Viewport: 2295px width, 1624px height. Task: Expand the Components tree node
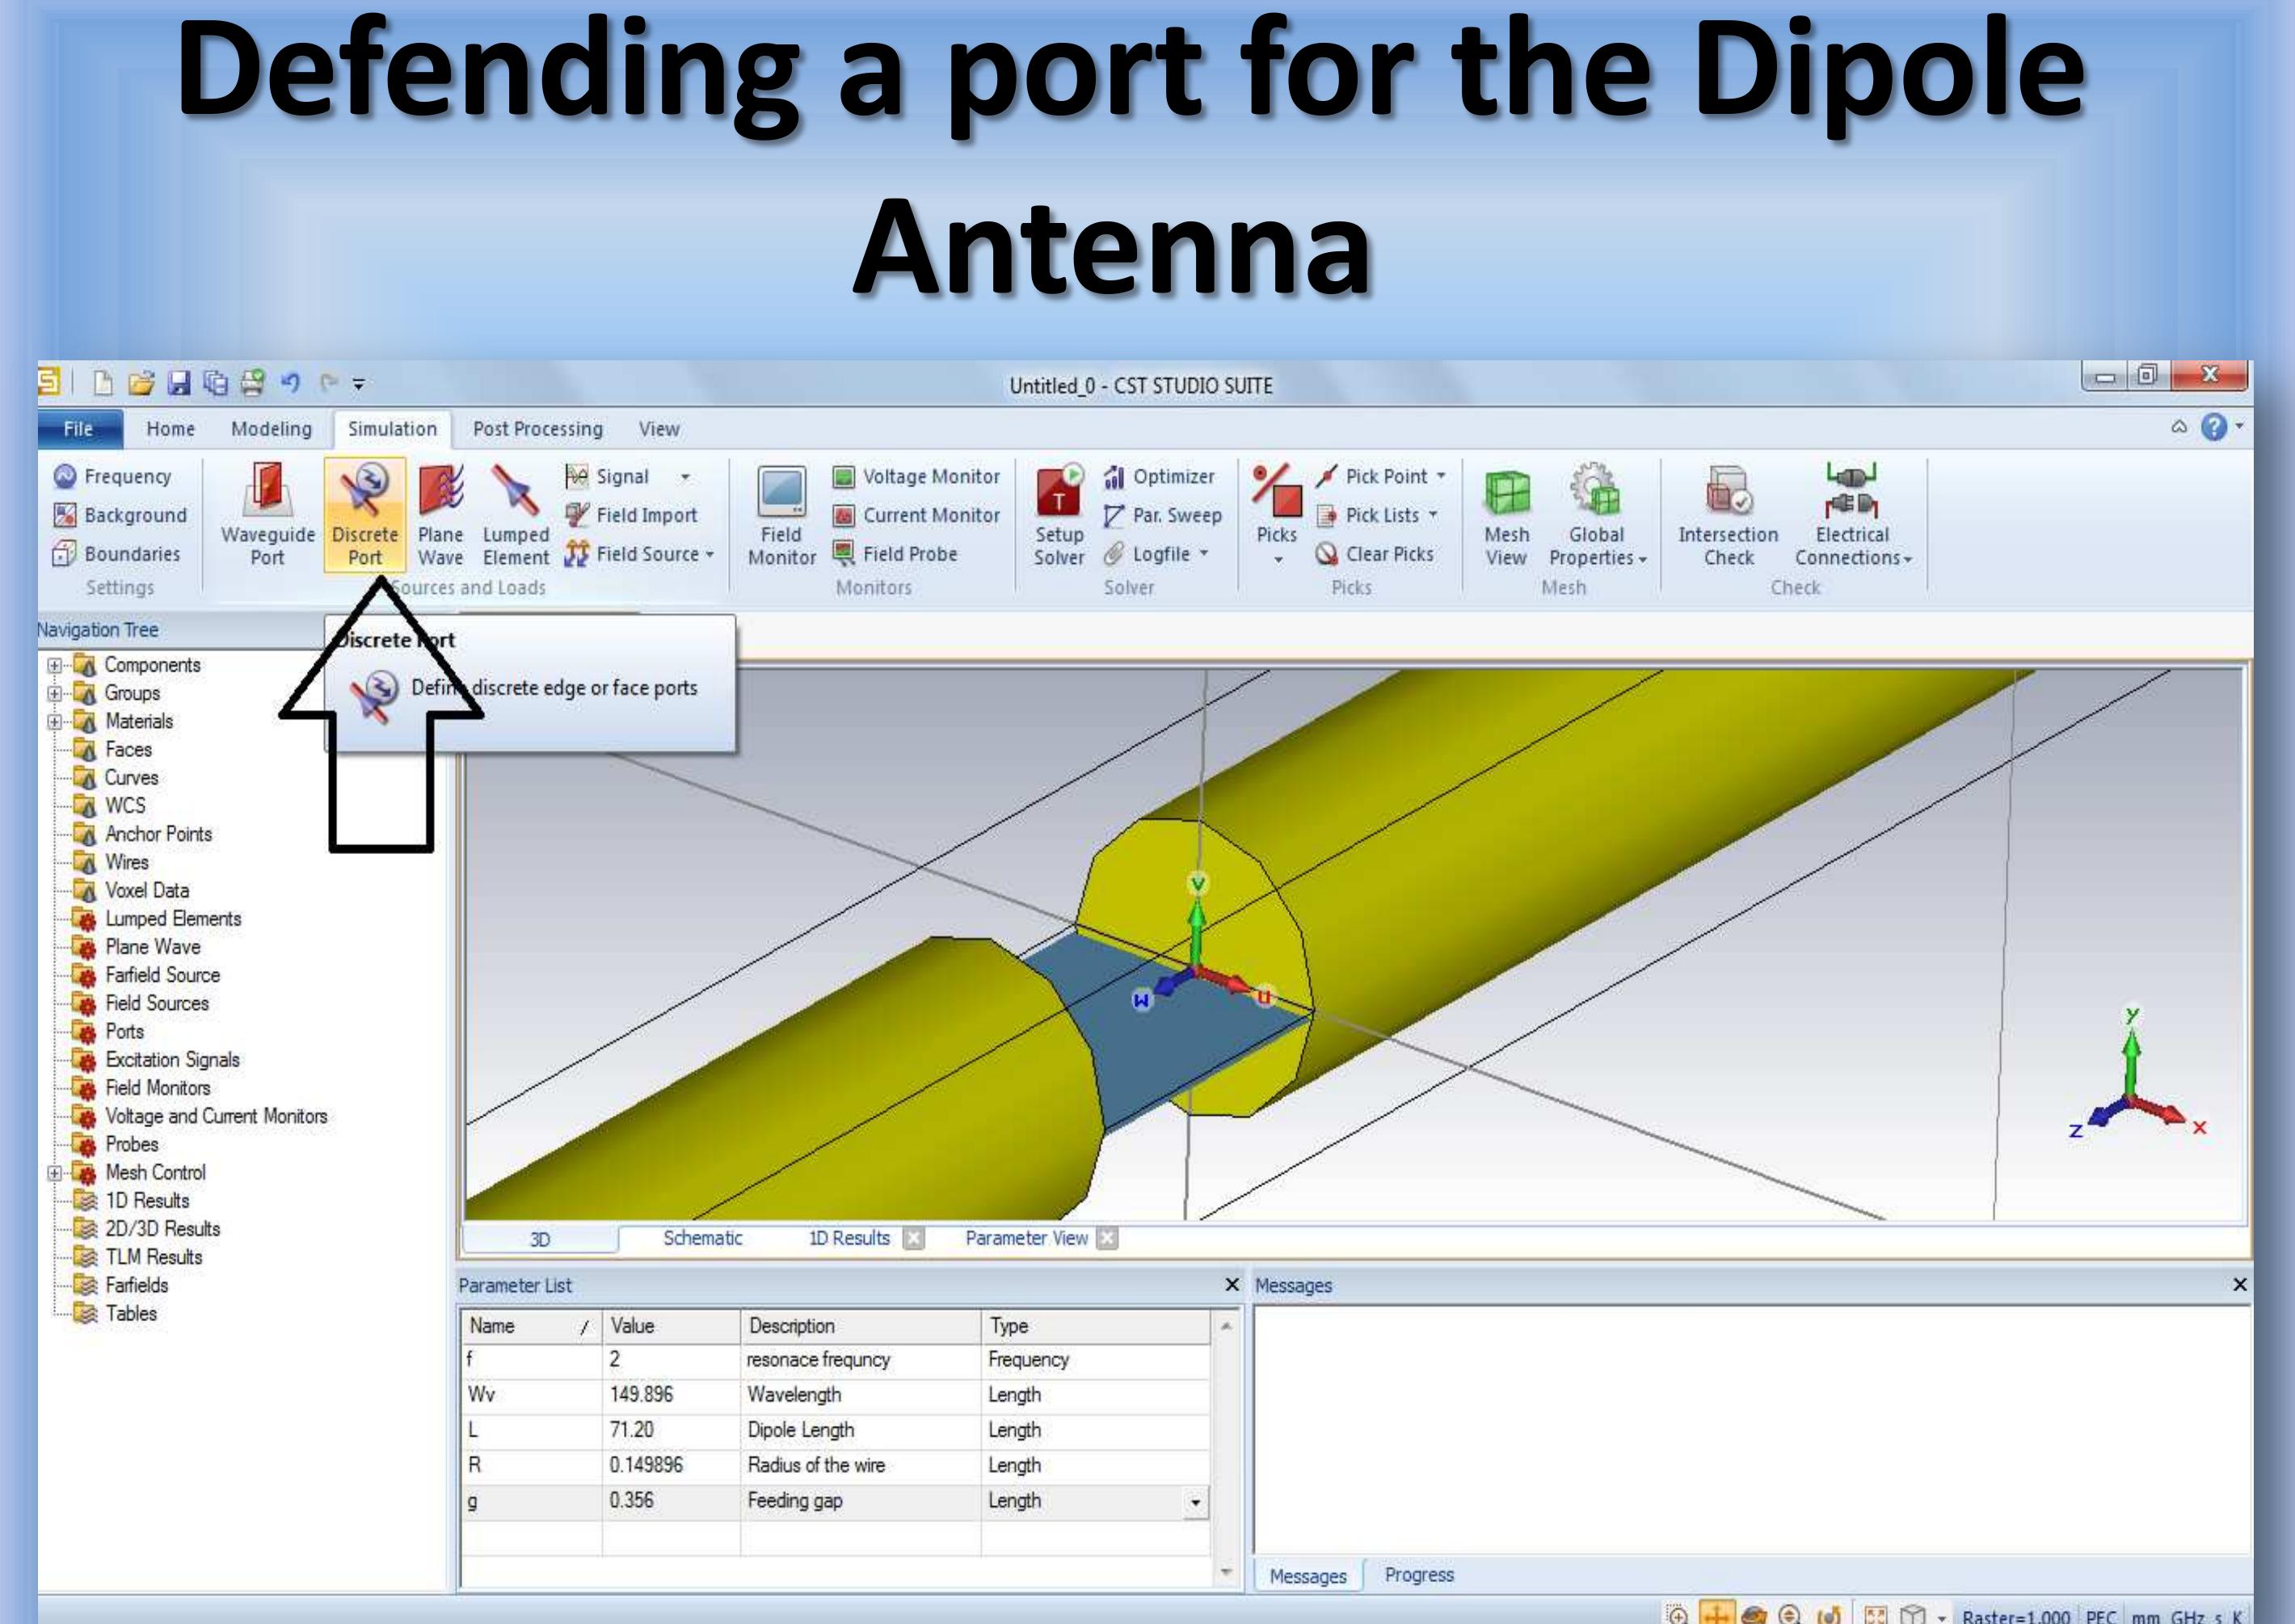point(55,664)
